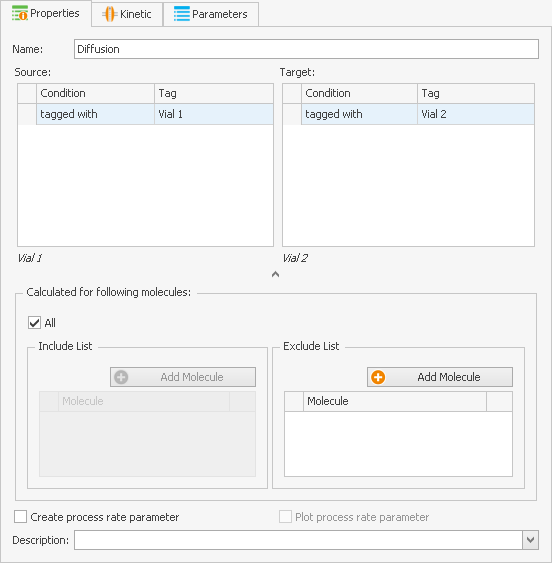Viewport: 552px width, 563px height.
Task: Click Add Molecule in Exclude List
Action: point(440,377)
